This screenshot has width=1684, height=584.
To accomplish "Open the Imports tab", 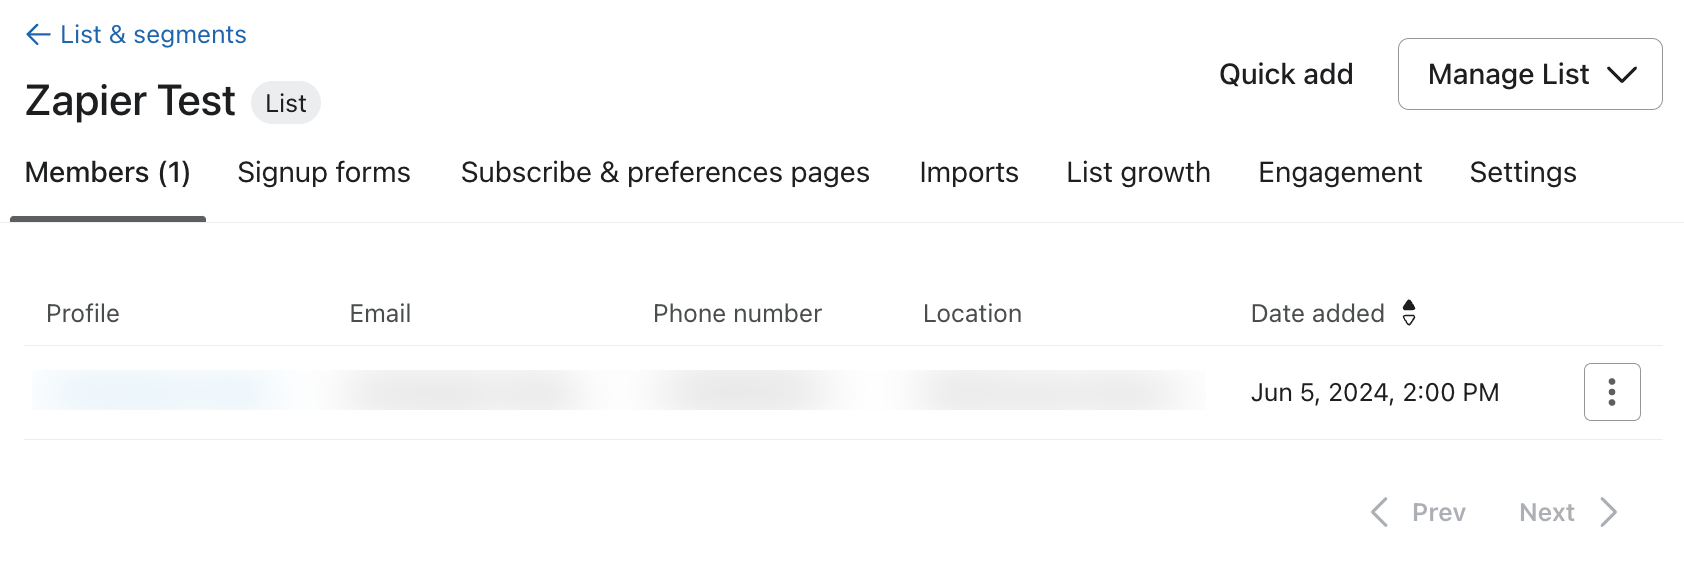I will [968, 173].
